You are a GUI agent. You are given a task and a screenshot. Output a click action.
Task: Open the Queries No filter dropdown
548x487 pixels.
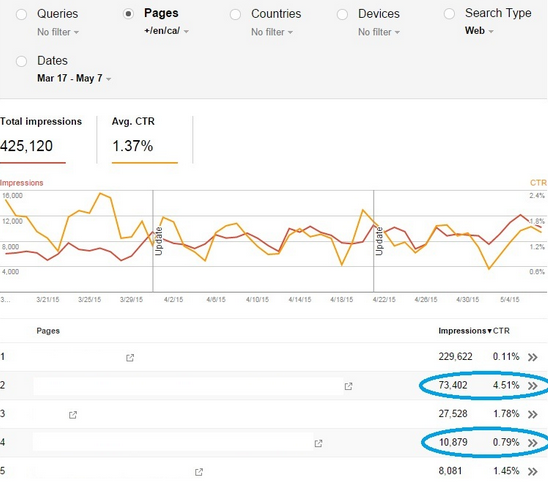pos(58,32)
